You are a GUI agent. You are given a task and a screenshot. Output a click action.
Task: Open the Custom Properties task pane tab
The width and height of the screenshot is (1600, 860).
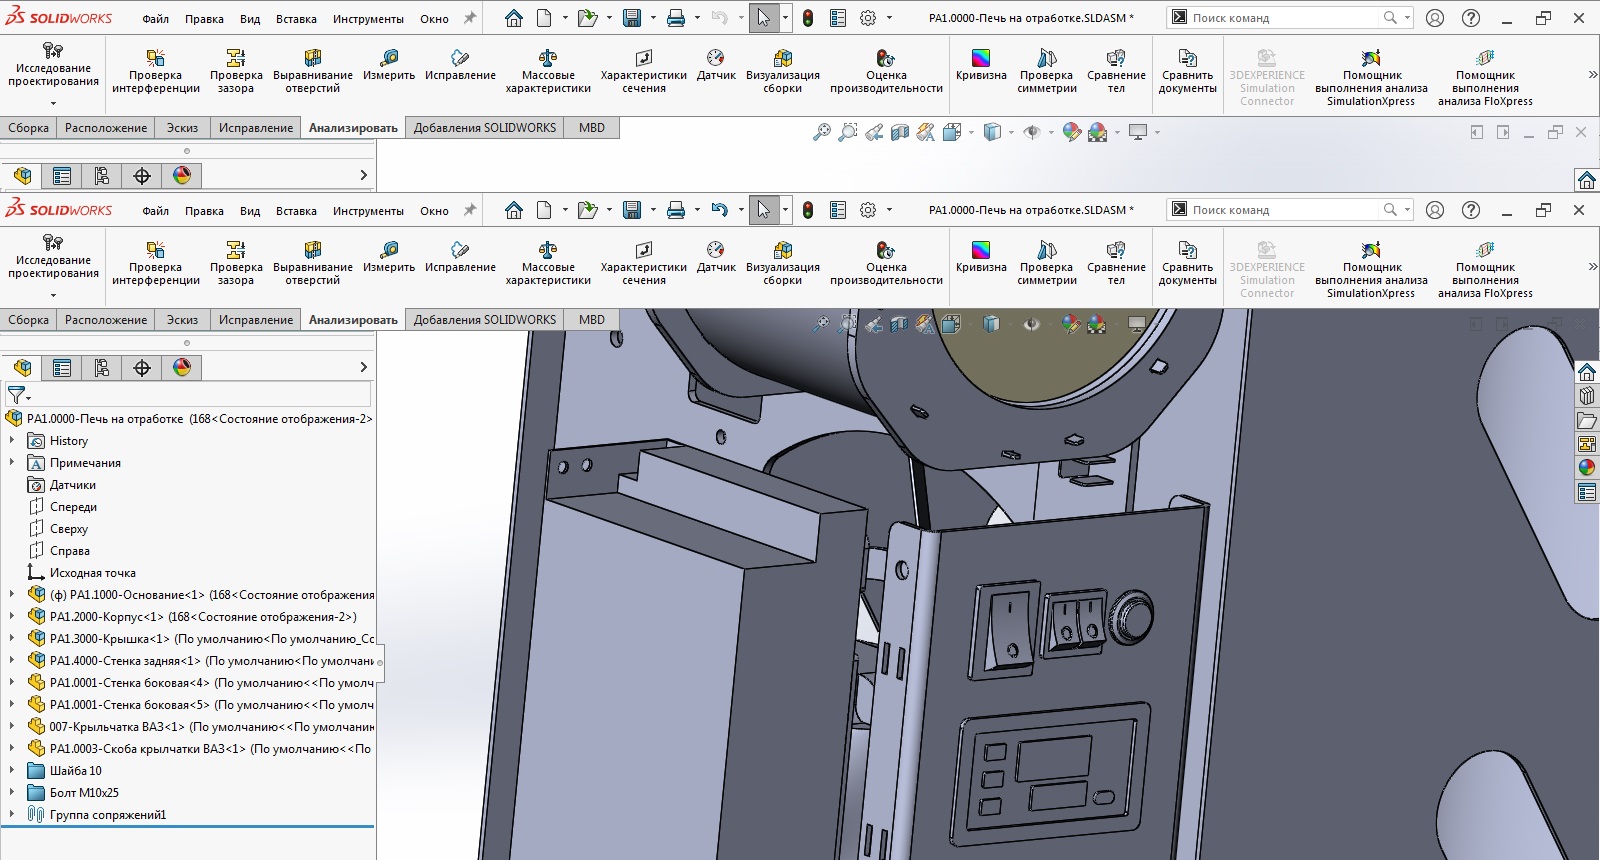coord(1587,492)
